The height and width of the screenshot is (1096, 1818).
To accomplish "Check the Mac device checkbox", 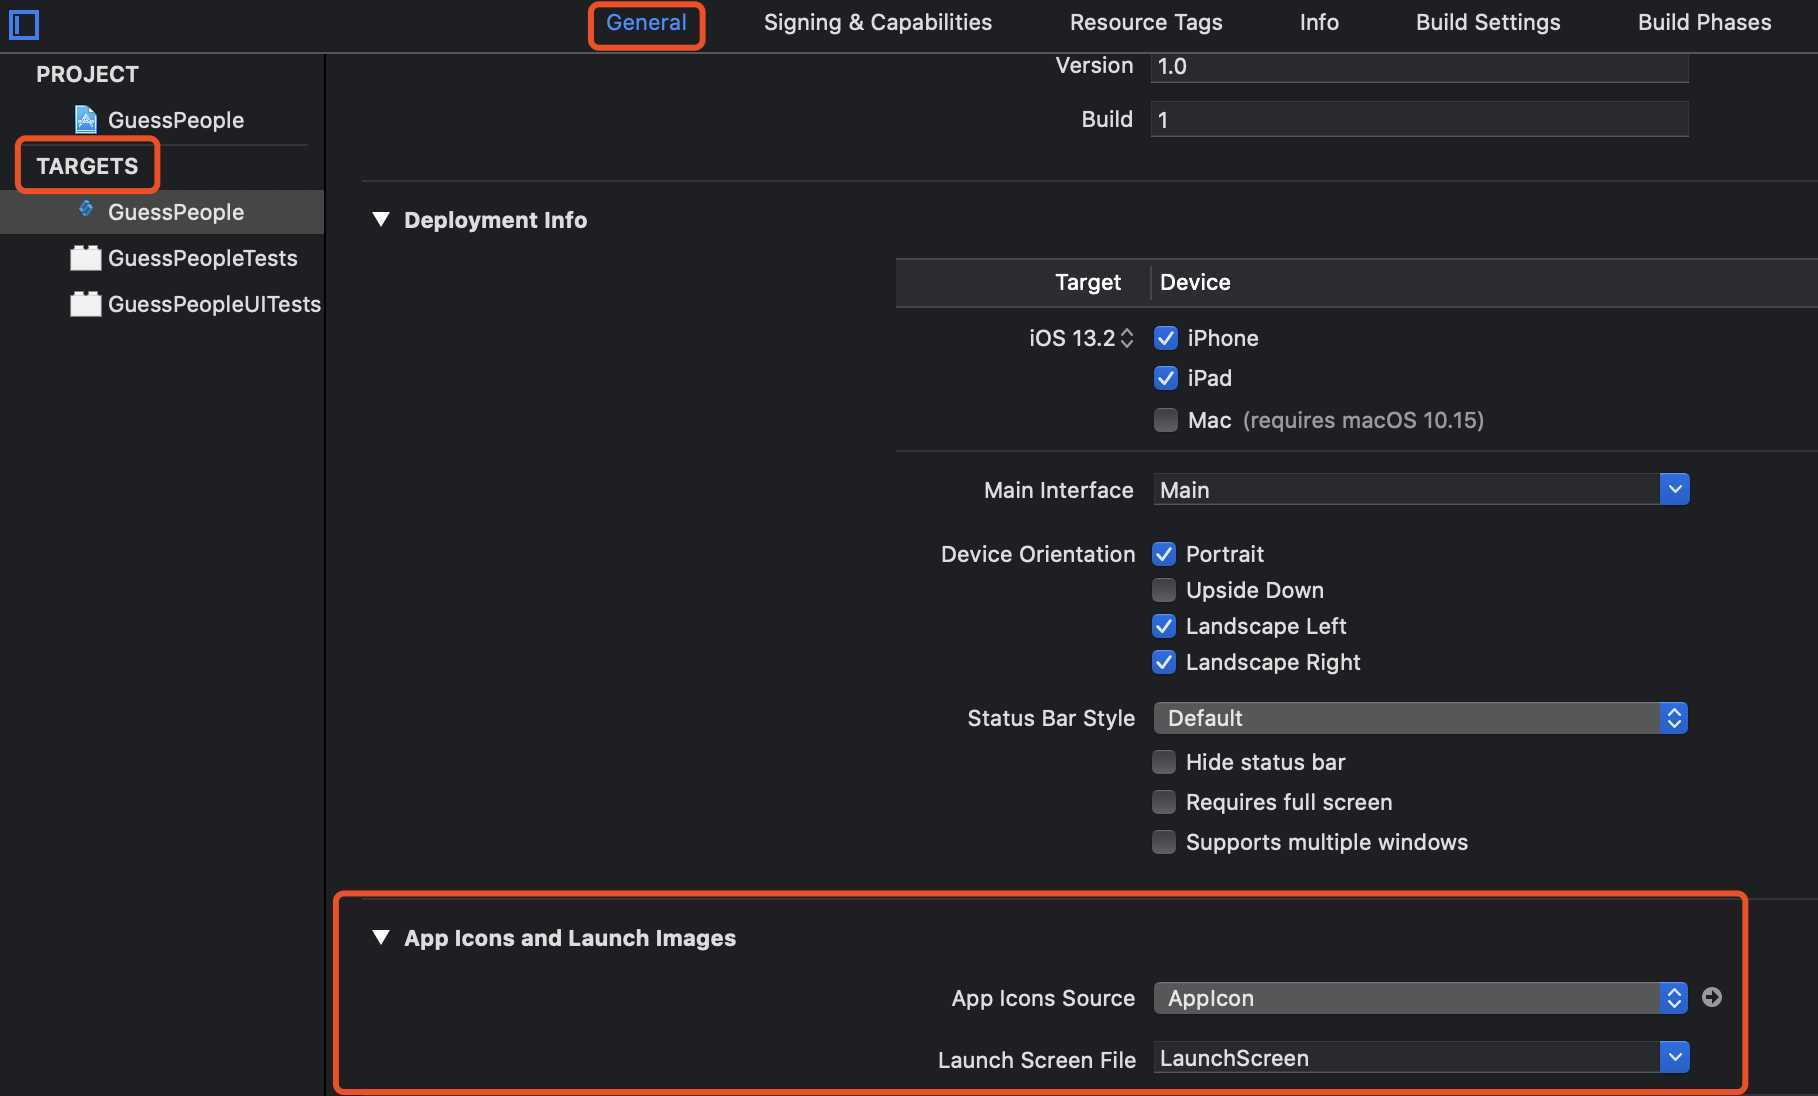I will pyautogui.click(x=1165, y=420).
